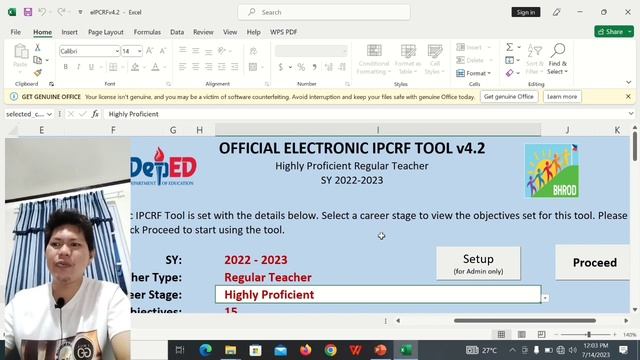640x360 pixels.
Task: Open the File menu
Action: (x=16, y=32)
